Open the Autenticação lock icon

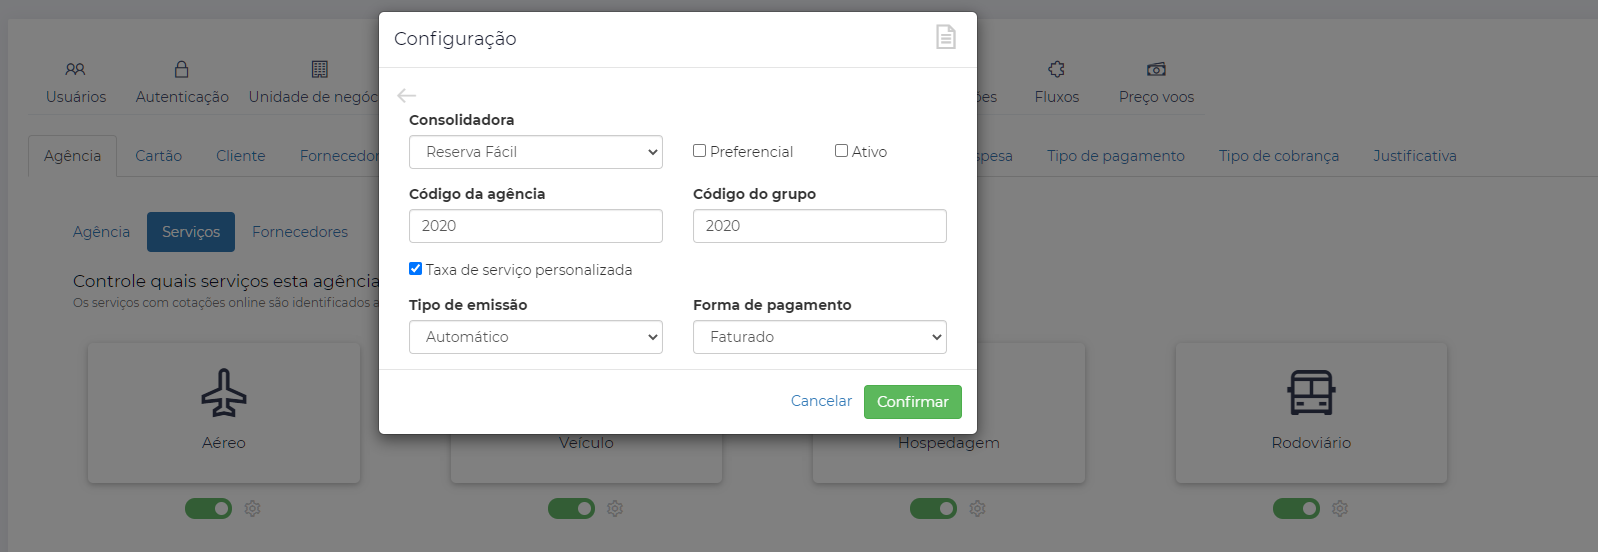181,69
